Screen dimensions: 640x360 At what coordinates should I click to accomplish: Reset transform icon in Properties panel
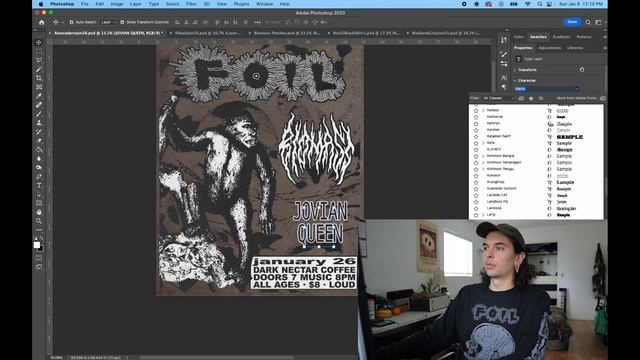pyautogui.click(x=582, y=70)
